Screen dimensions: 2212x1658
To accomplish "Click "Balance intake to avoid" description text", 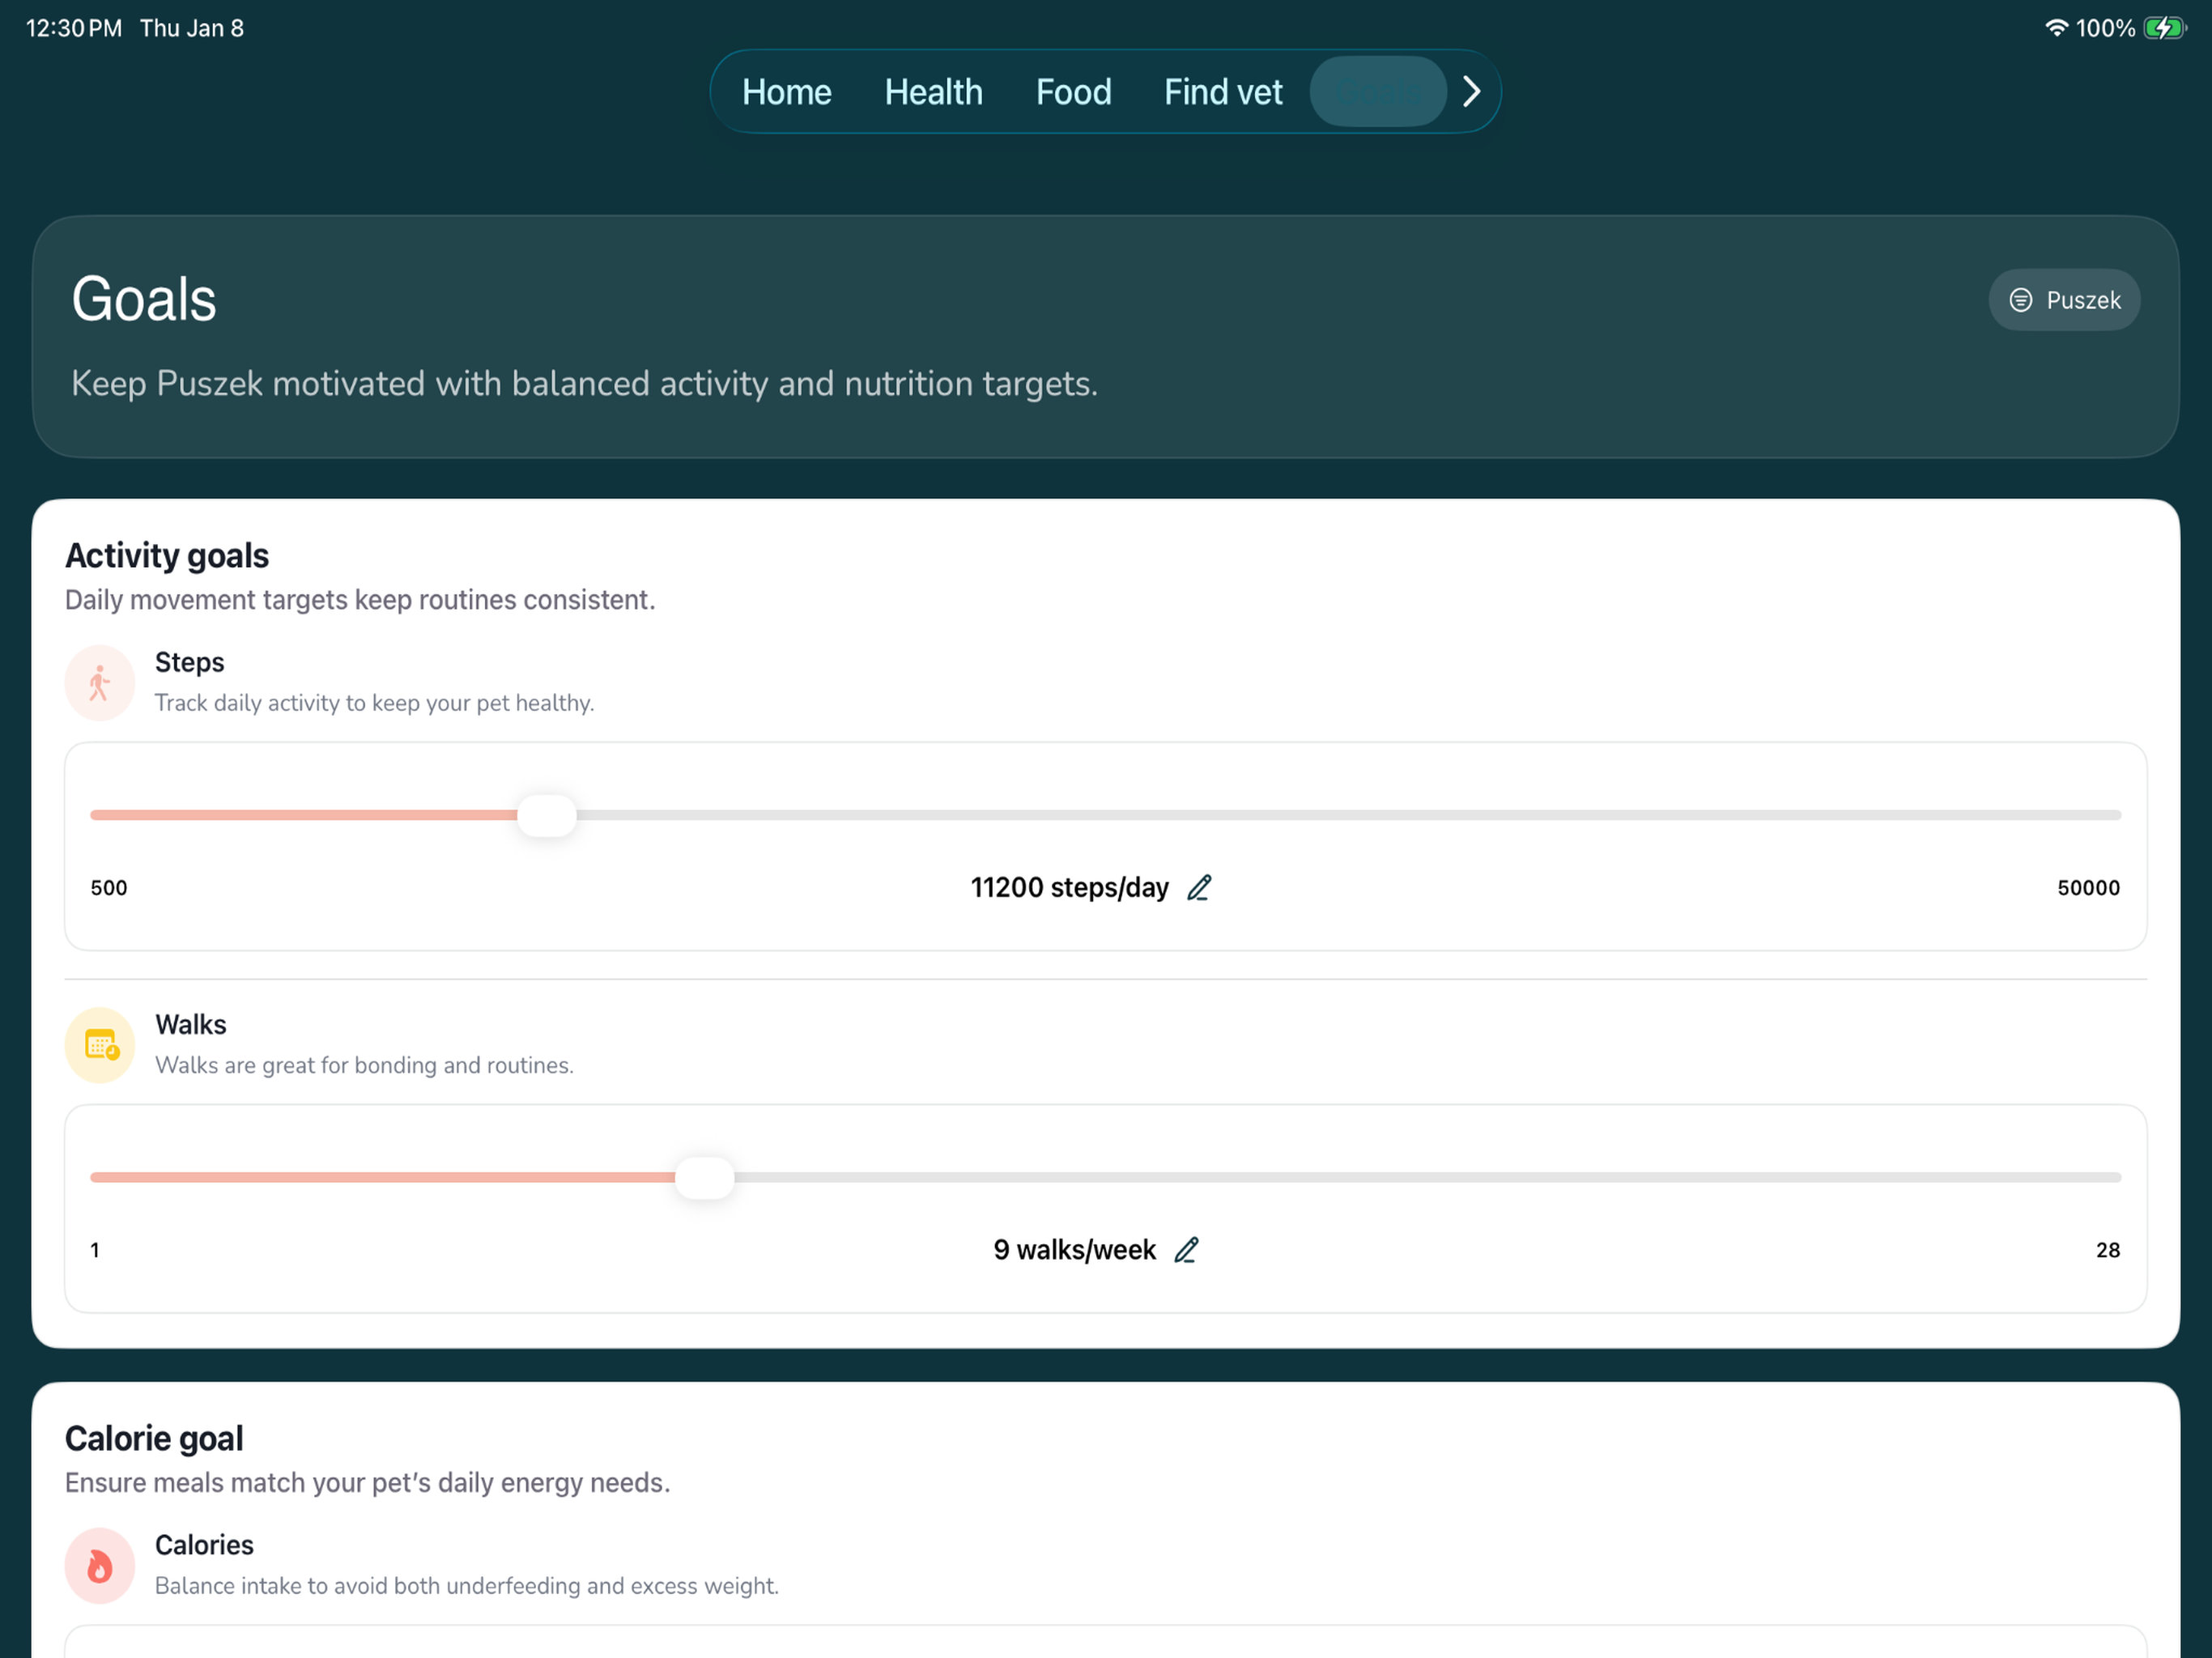I will pos(466,1586).
